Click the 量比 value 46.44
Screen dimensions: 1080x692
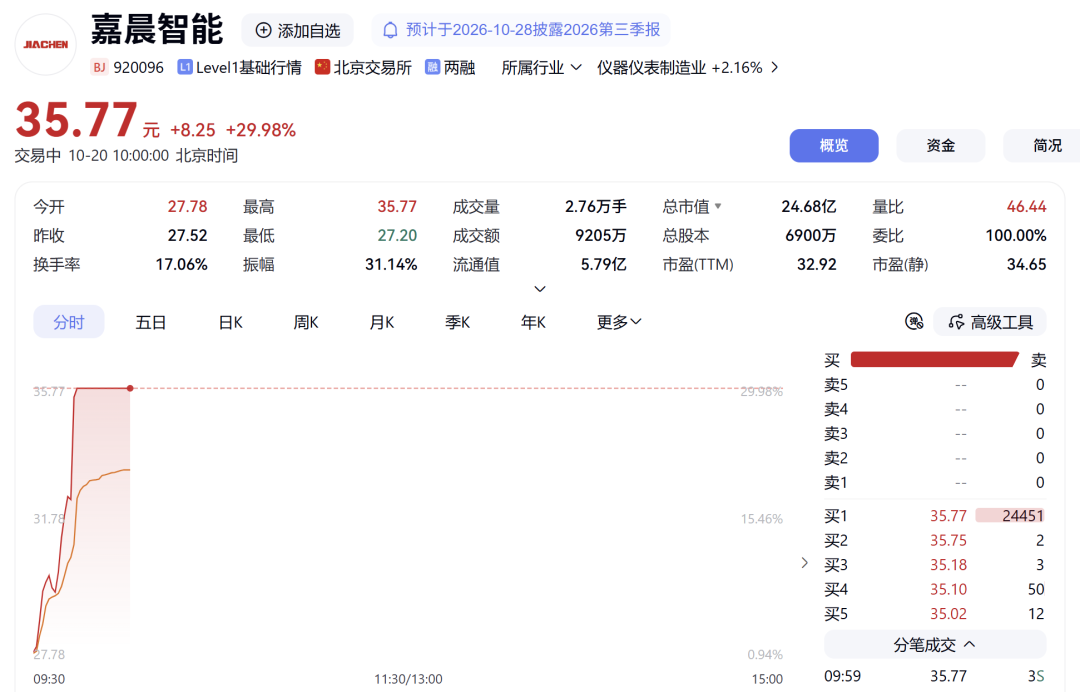tap(1026, 207)
